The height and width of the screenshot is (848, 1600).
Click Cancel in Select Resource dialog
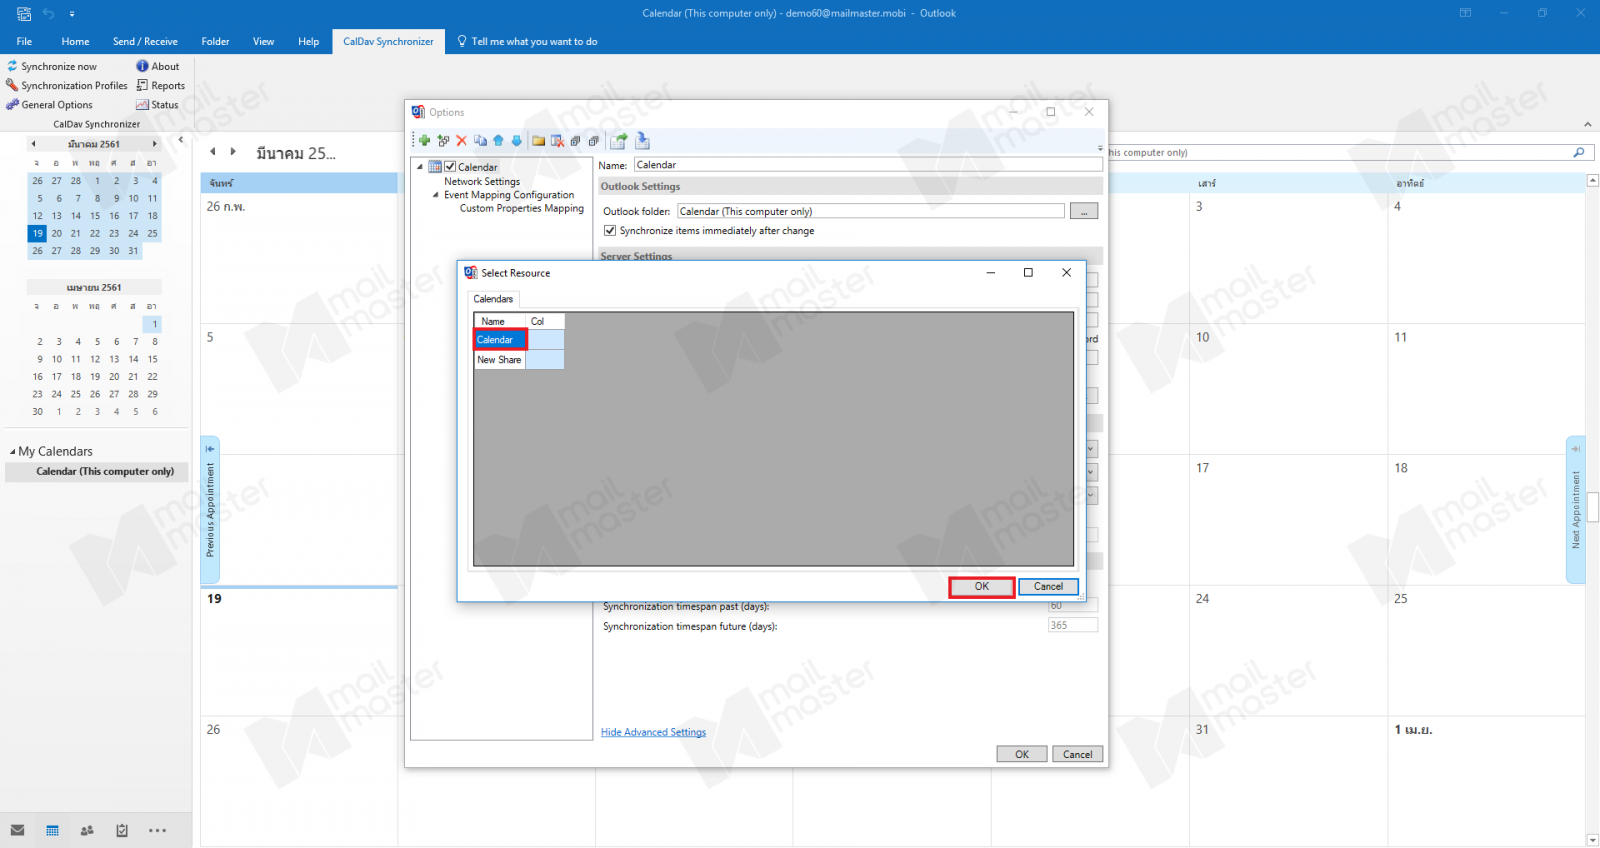click(x=1048, y=587)
